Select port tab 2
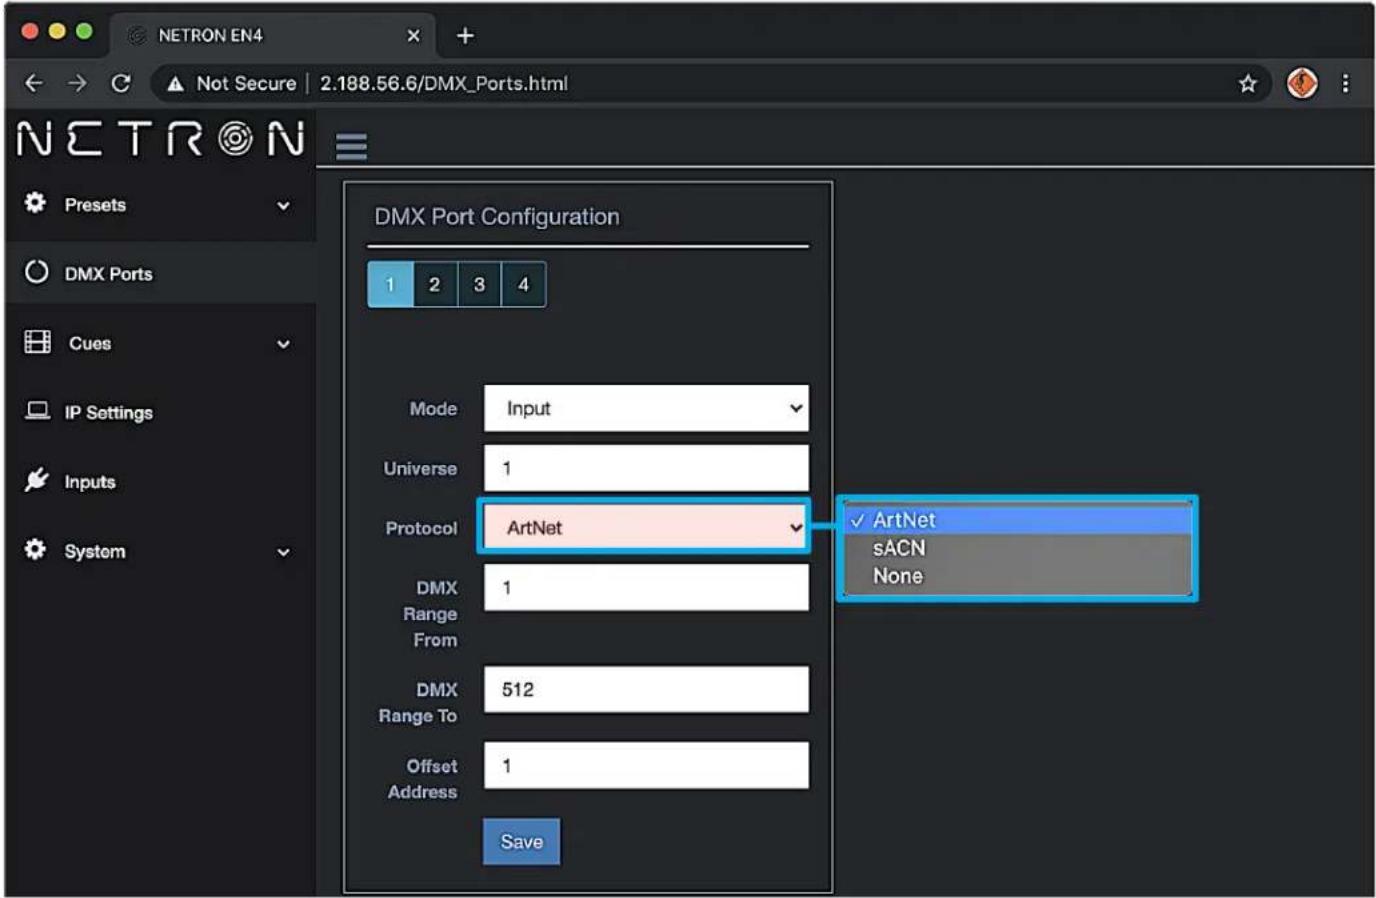 click(435, 284)
